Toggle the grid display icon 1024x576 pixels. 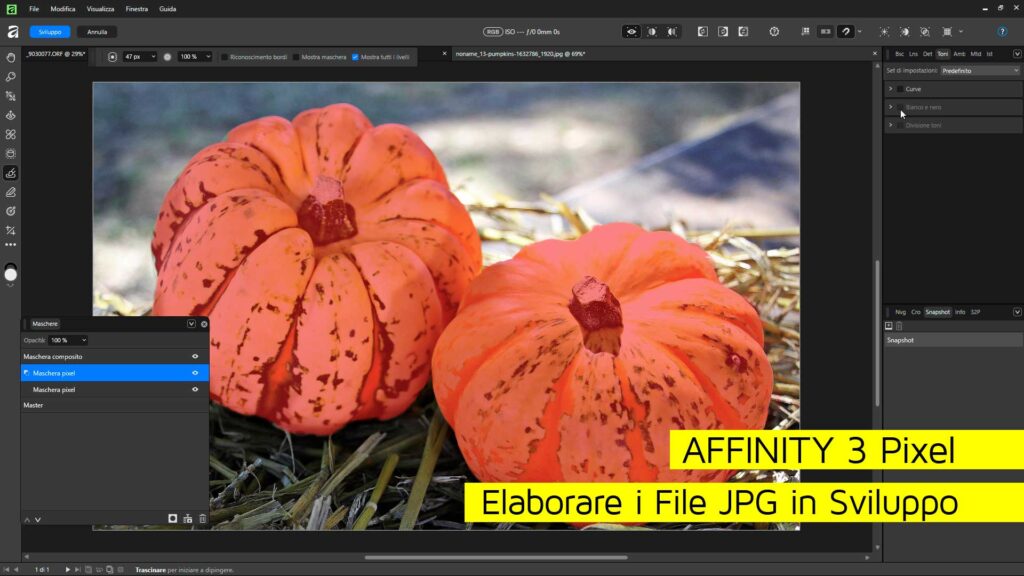click(805, 31)
